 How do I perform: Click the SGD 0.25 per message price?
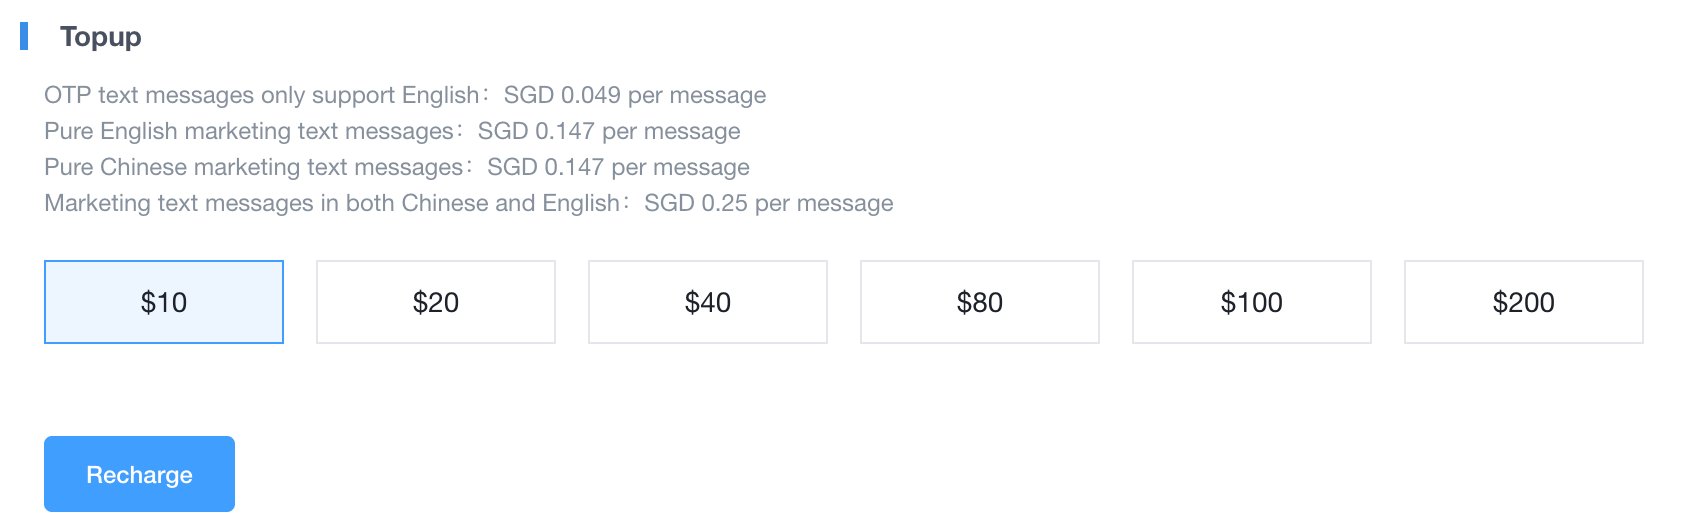tap(769, 203)
